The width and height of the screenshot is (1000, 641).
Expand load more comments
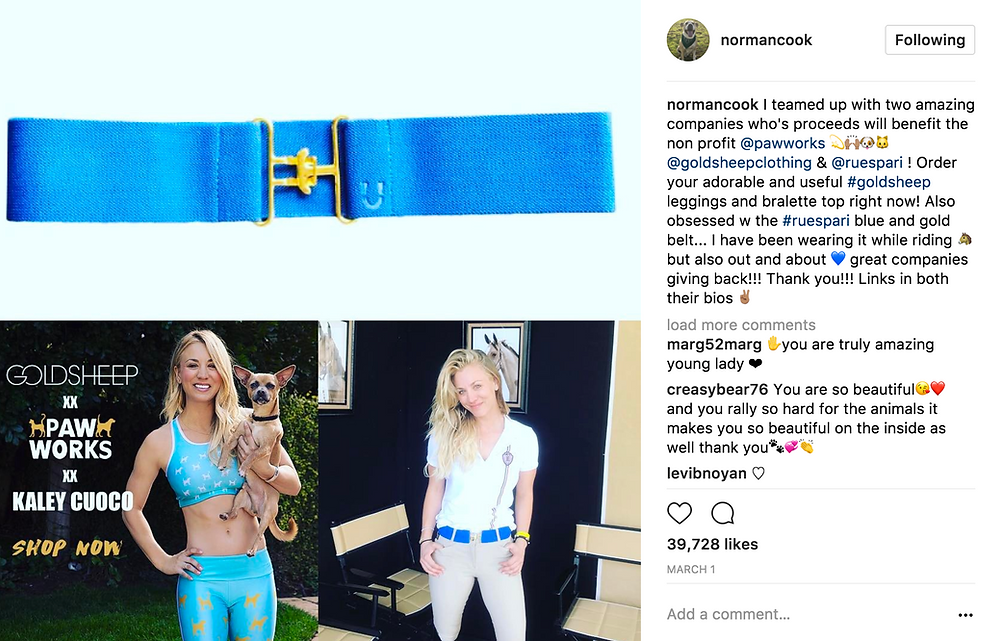[741, 325]
